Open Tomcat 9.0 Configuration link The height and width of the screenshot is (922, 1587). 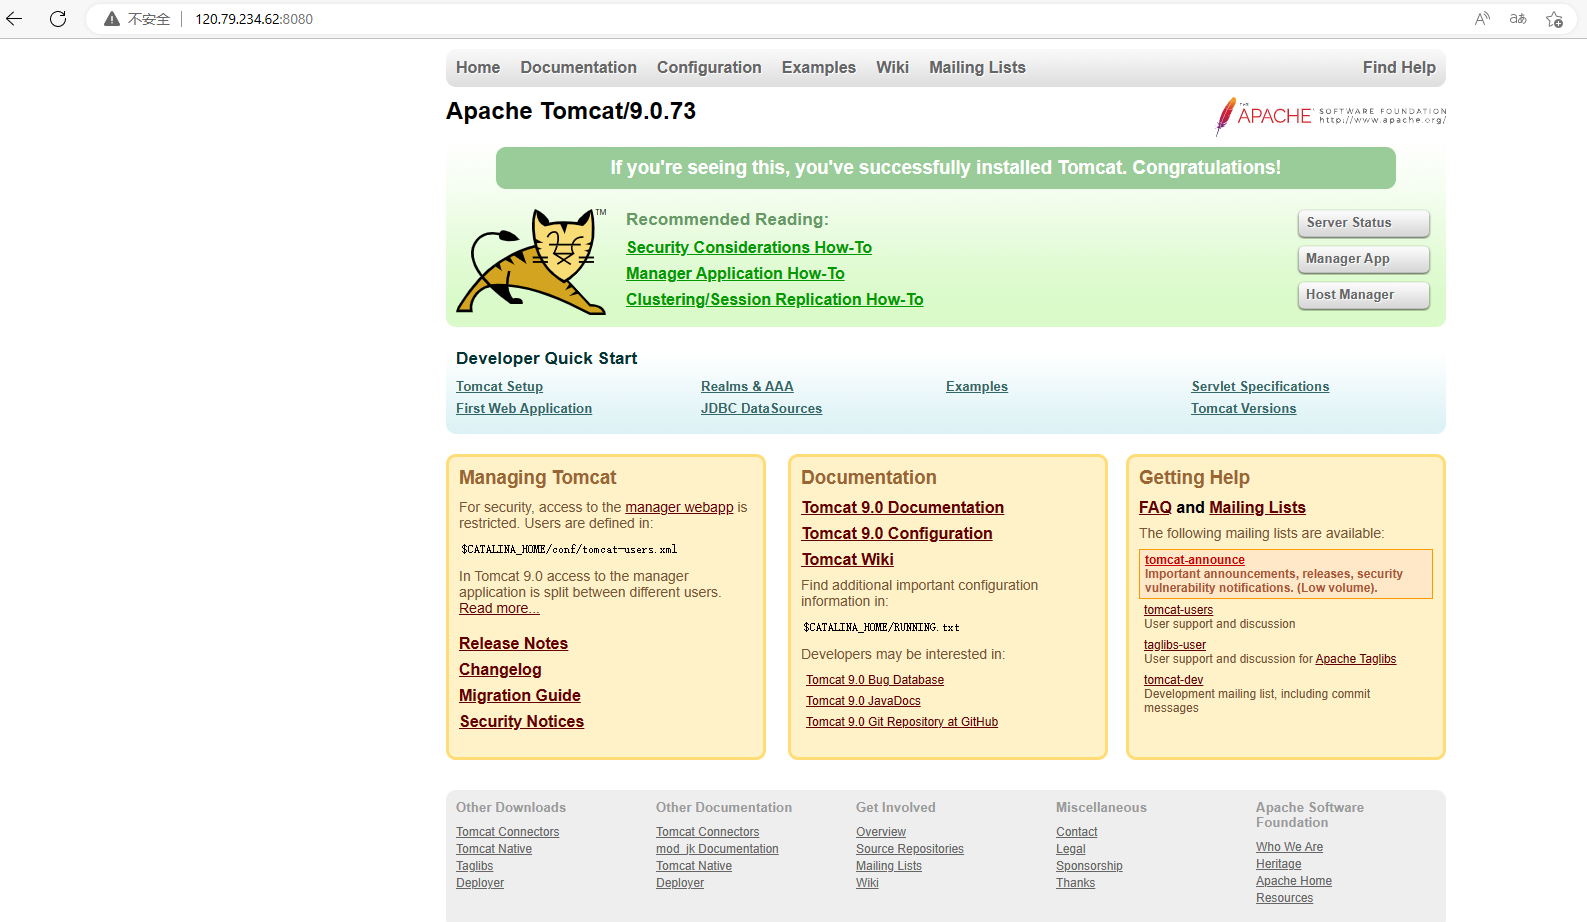pyautogui.click(x=897, y=533)
